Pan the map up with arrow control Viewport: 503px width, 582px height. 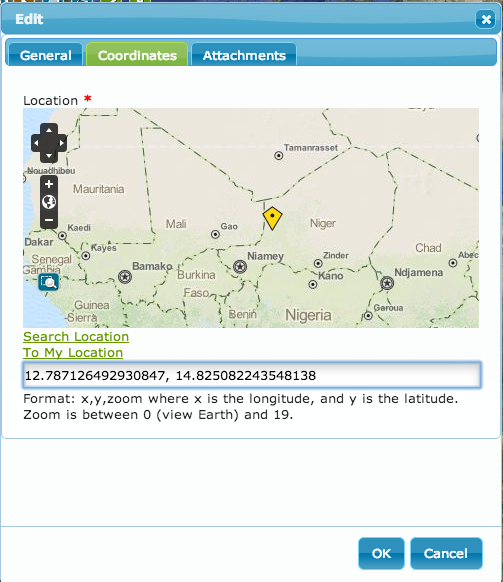49,130
